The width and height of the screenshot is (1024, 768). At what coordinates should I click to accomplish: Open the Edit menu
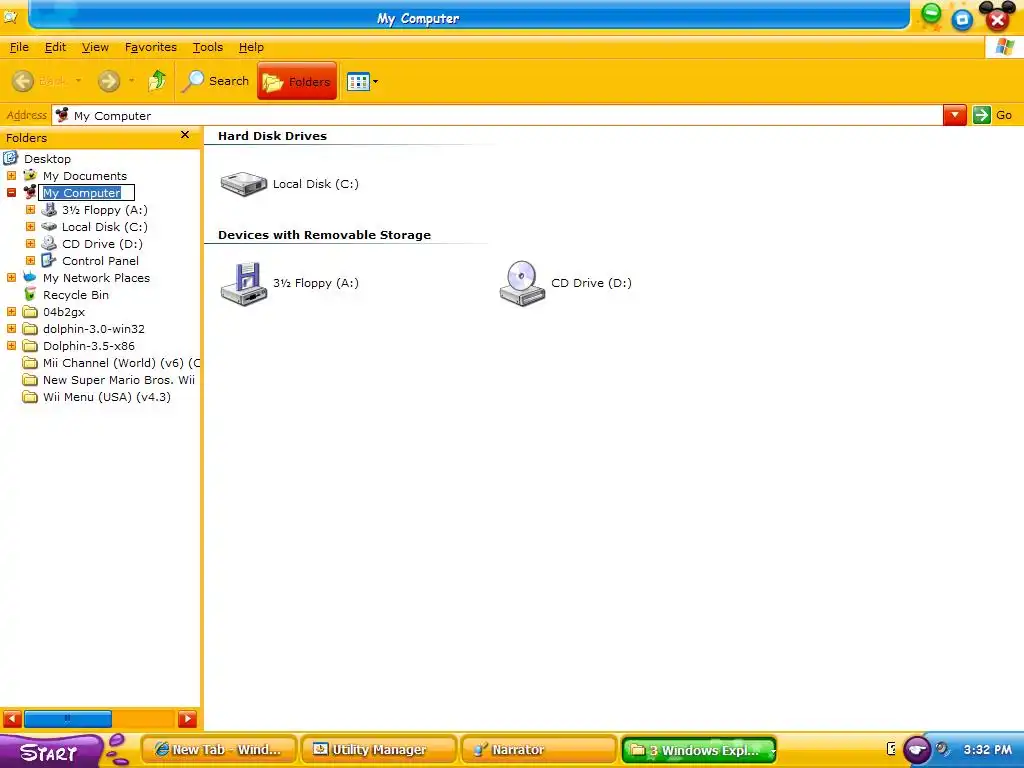(x=55, y=47)
